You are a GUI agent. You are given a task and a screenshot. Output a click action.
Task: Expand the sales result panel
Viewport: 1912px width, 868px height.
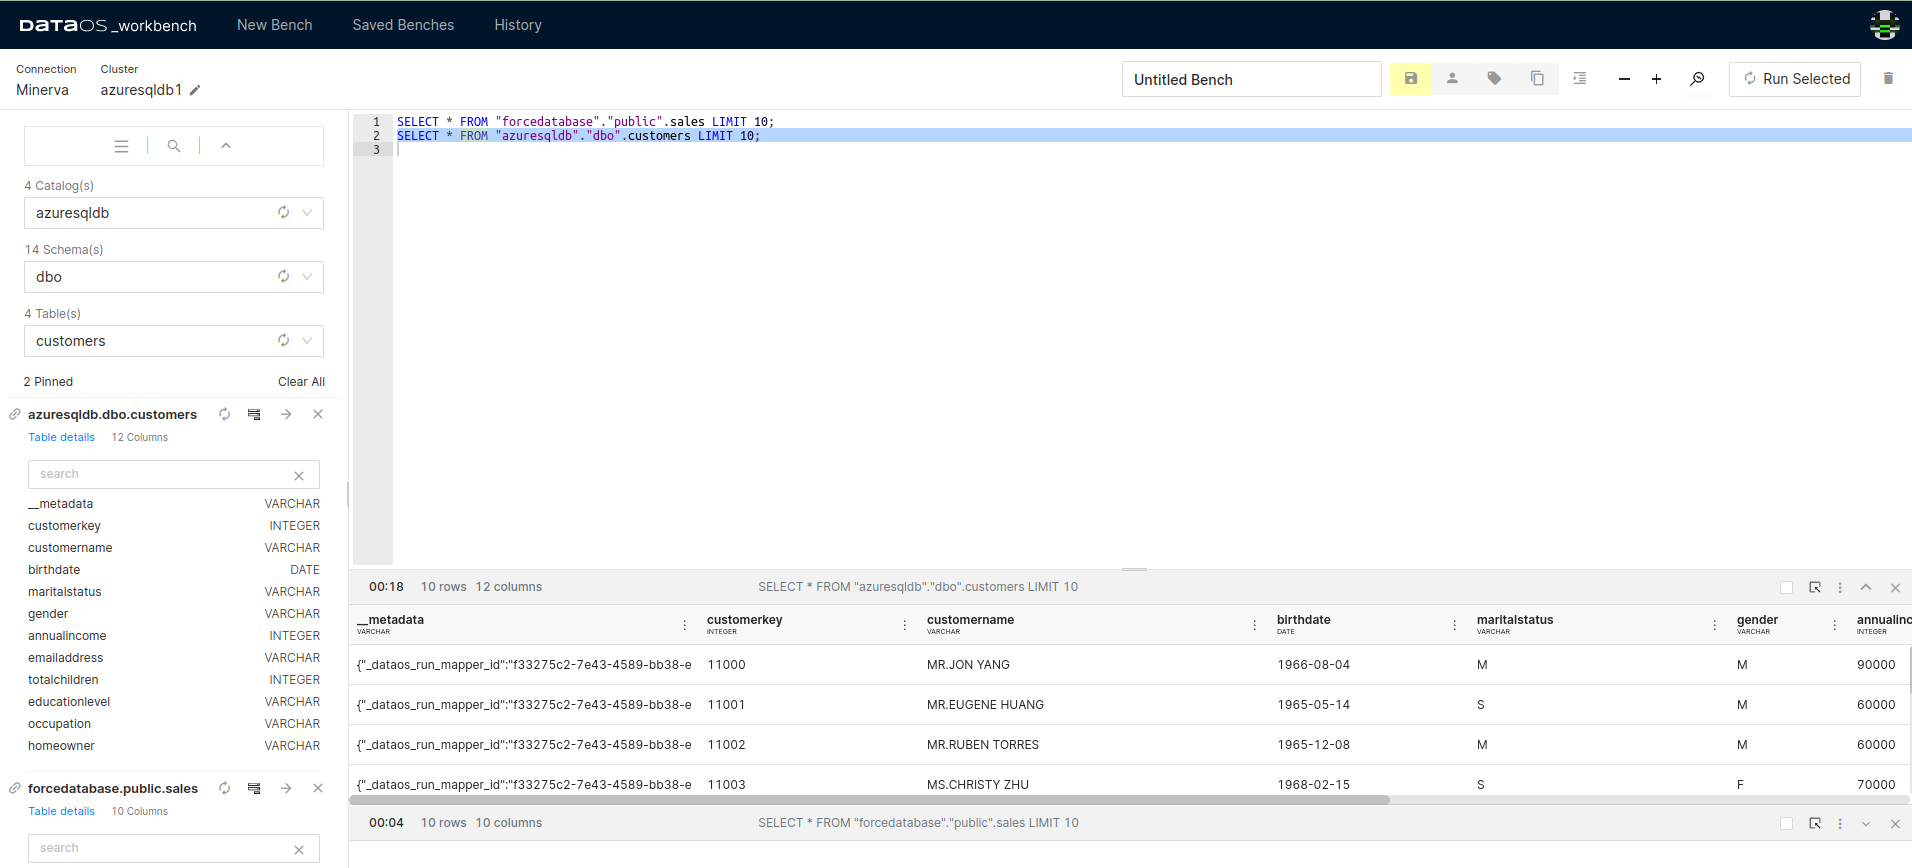coord(1866,824)
